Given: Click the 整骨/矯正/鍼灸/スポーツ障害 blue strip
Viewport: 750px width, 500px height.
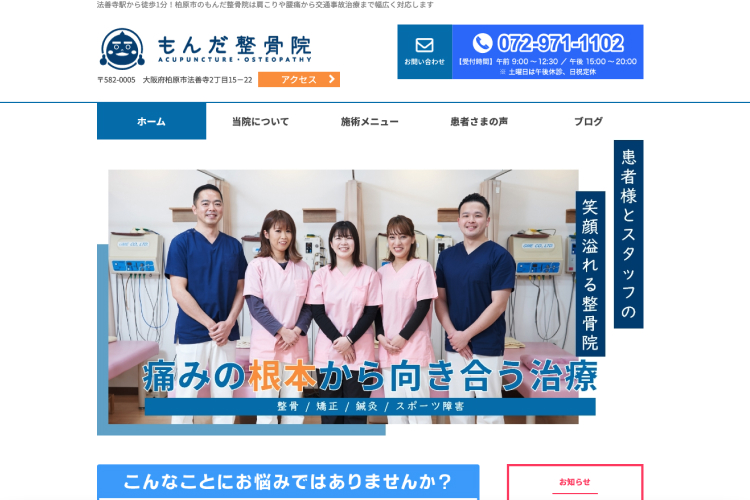Looking at the screenshot, I should (x=370, y=407).
